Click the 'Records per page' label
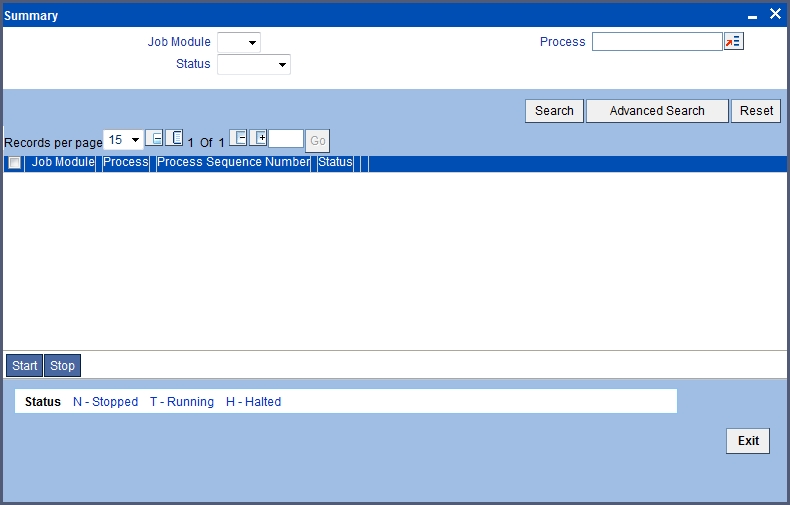Image resolution: width=790 pixels, height=505 pixels. [53, 143]
